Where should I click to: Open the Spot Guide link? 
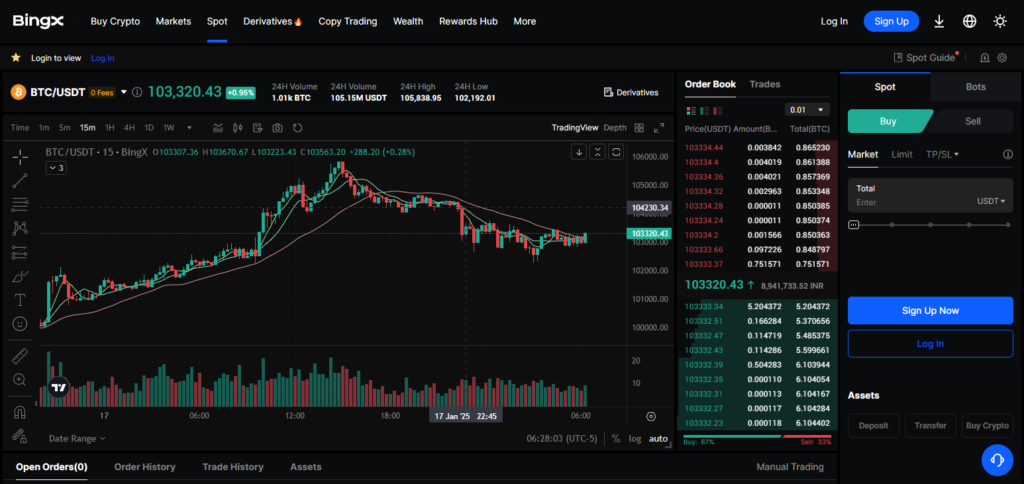click(x=925, y=58)
